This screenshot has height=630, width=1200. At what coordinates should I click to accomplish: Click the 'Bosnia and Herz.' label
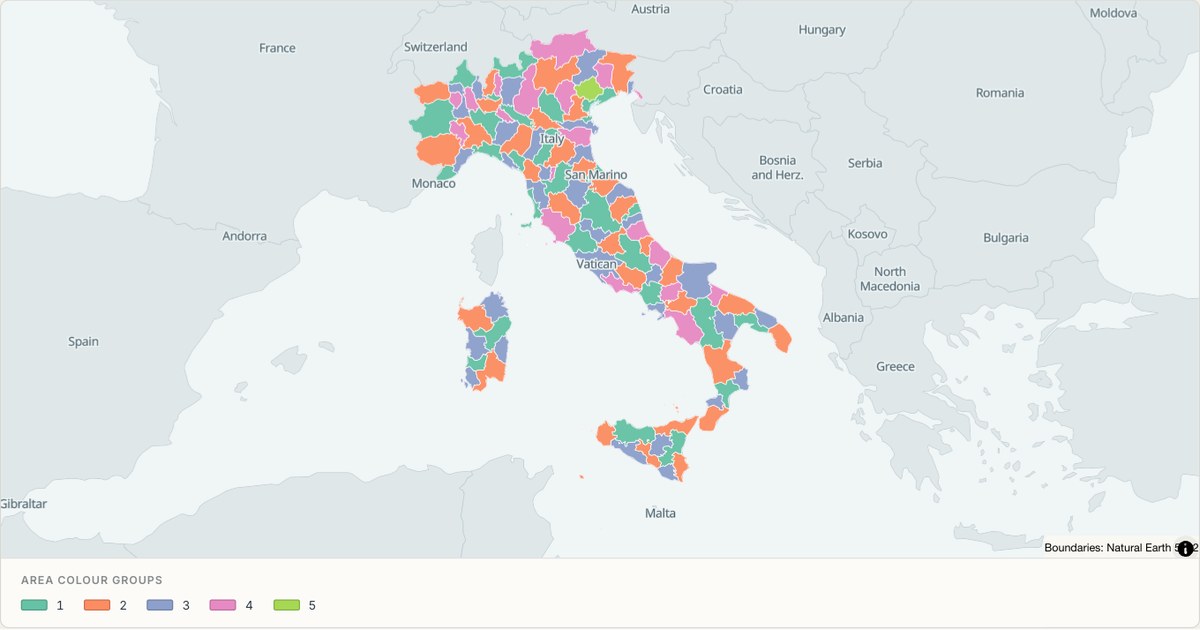point(777,167)
